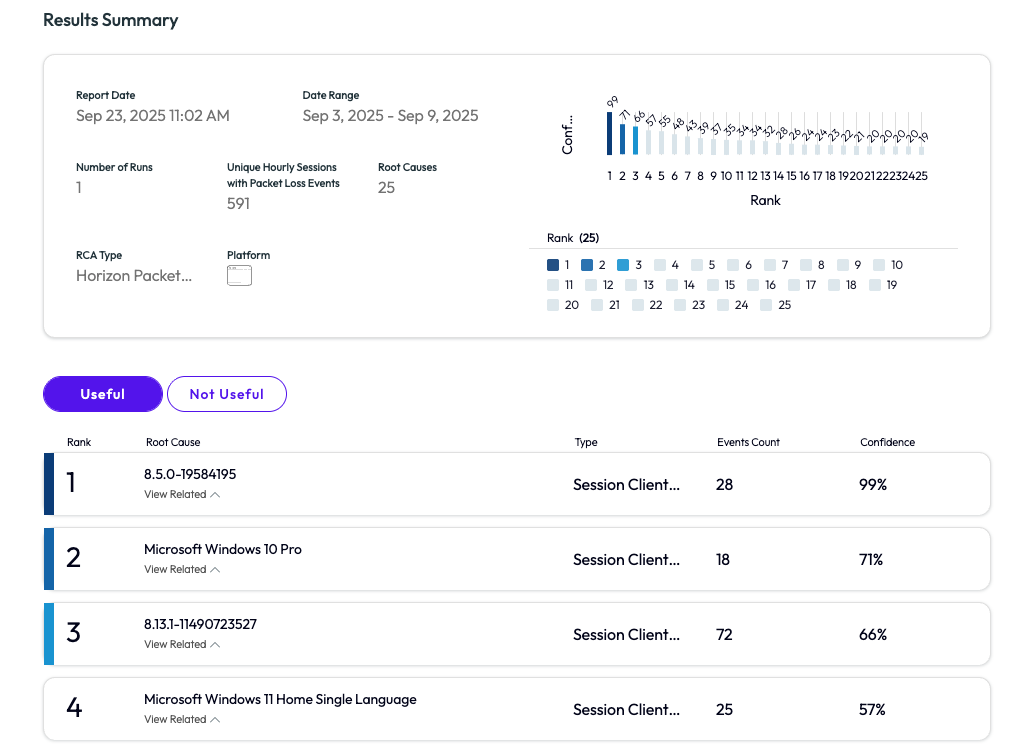Screen dimensions: 1030x749
Task: Expand View Related for 8.13.1-11490723527
Action: point(181,645)
